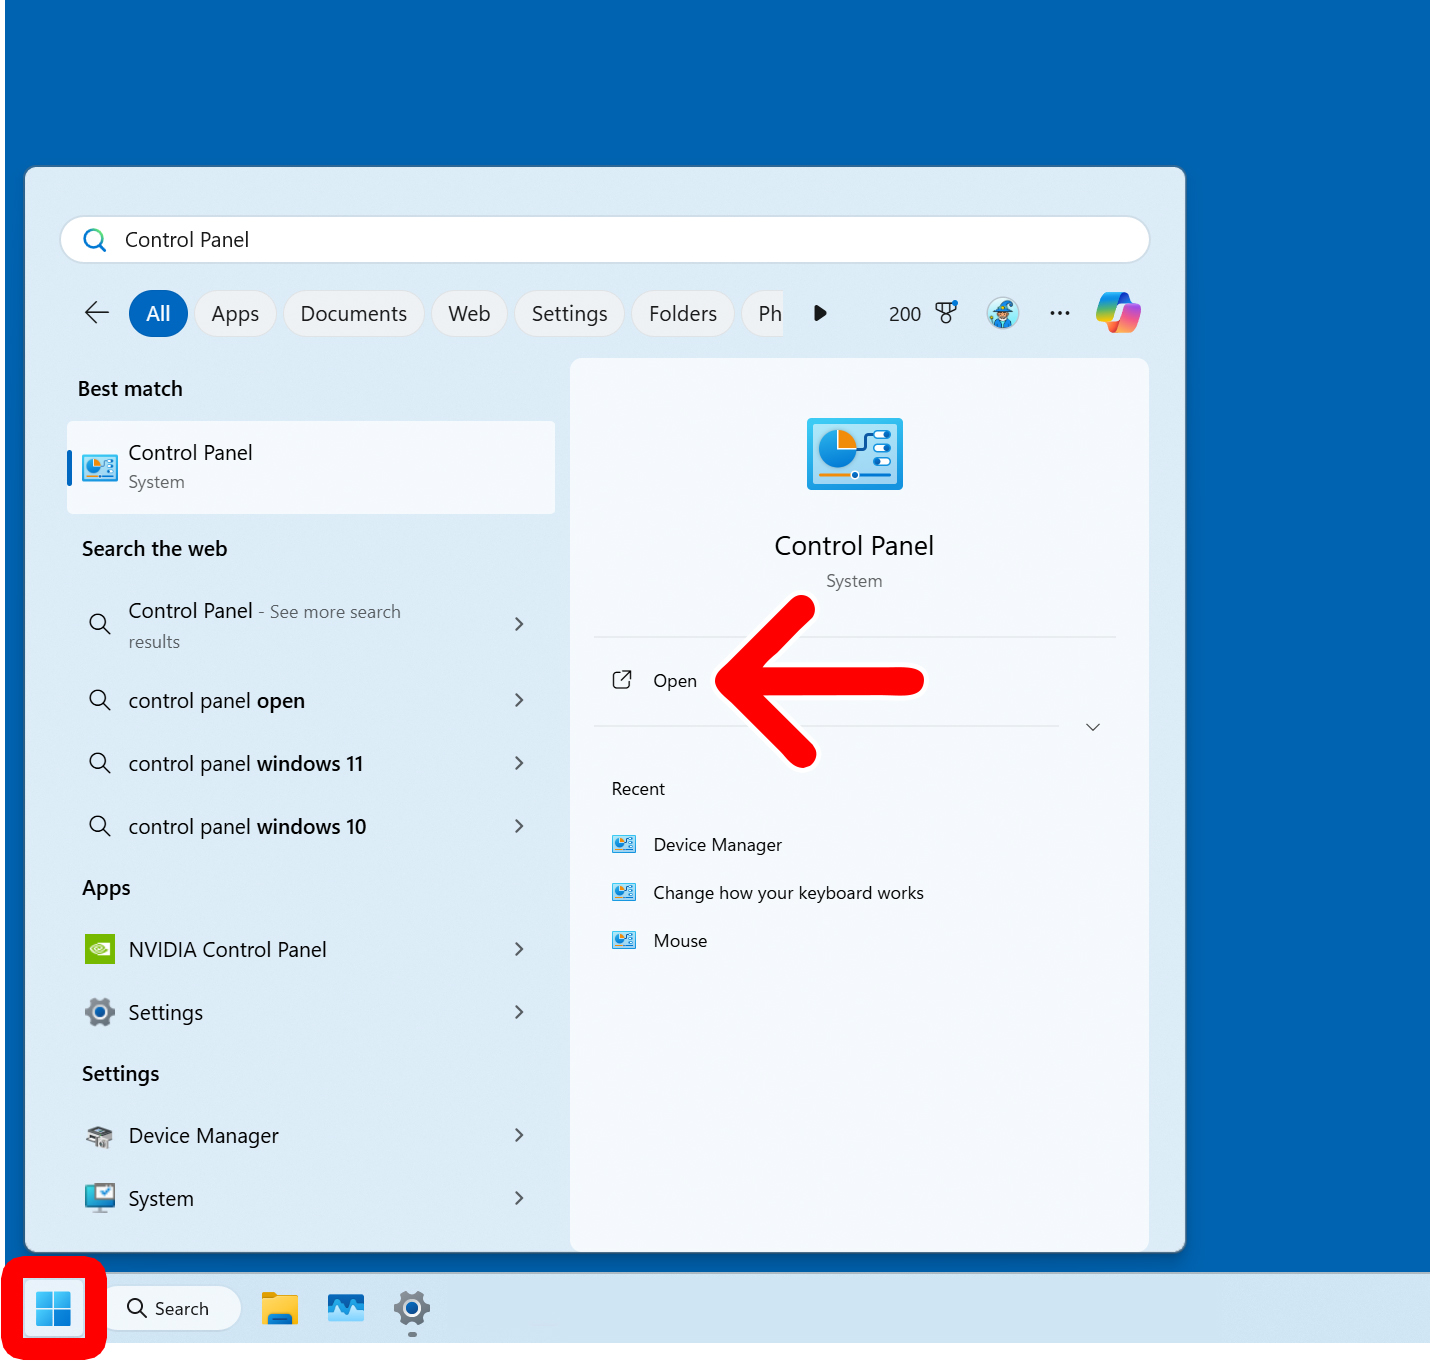Select the Settings filter tab
Screen dimensions: 1430x1361
pos(569,314)
